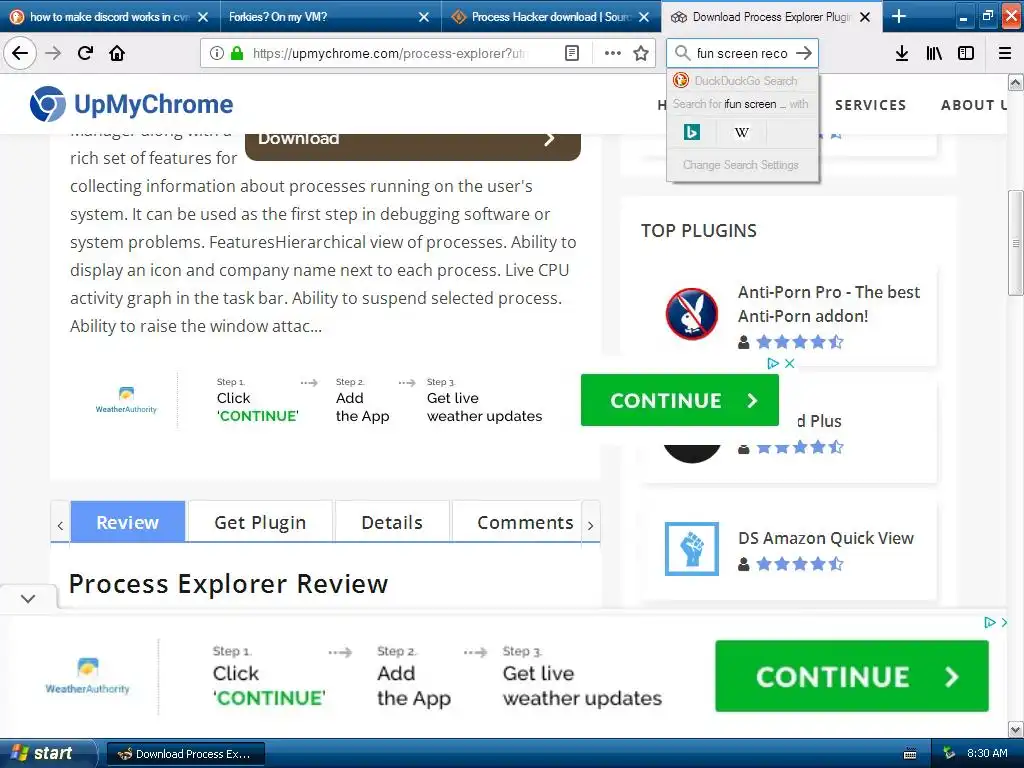Open AdChoices icon on middle ad
The height and width of the screenshot is (768, 1024).
[x=773, y=363]
